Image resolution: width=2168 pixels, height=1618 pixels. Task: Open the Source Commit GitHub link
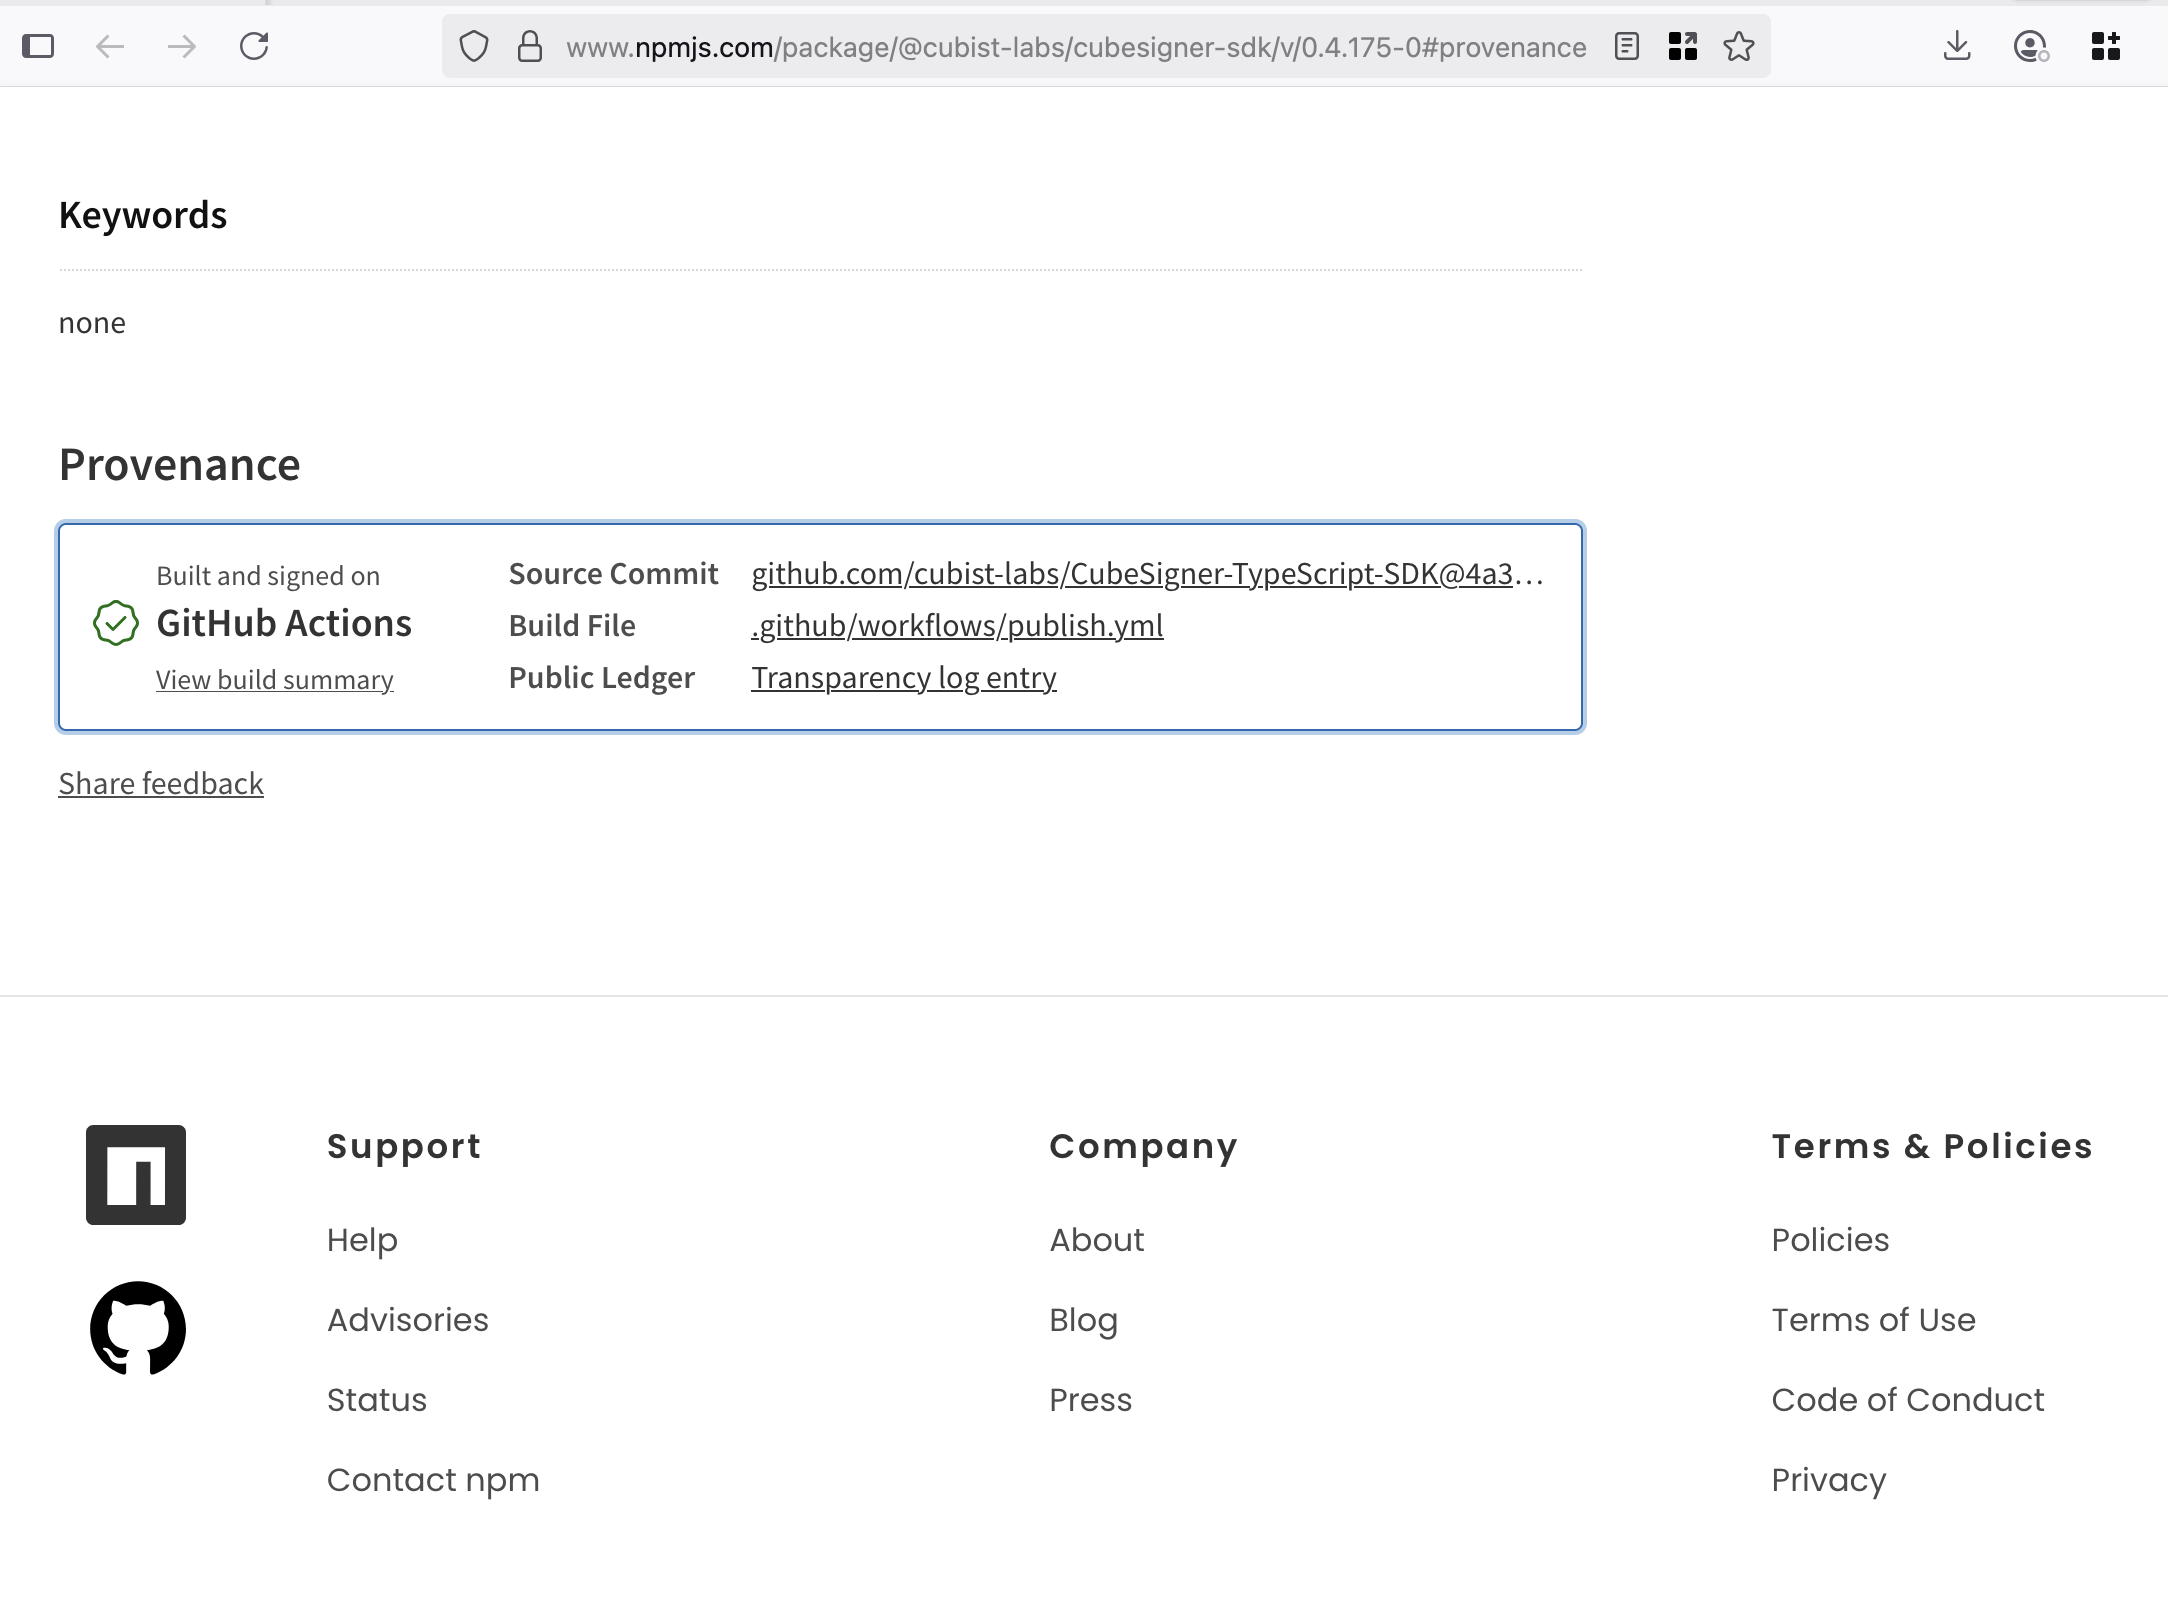pyautogui.click(x=1147, y=574)
